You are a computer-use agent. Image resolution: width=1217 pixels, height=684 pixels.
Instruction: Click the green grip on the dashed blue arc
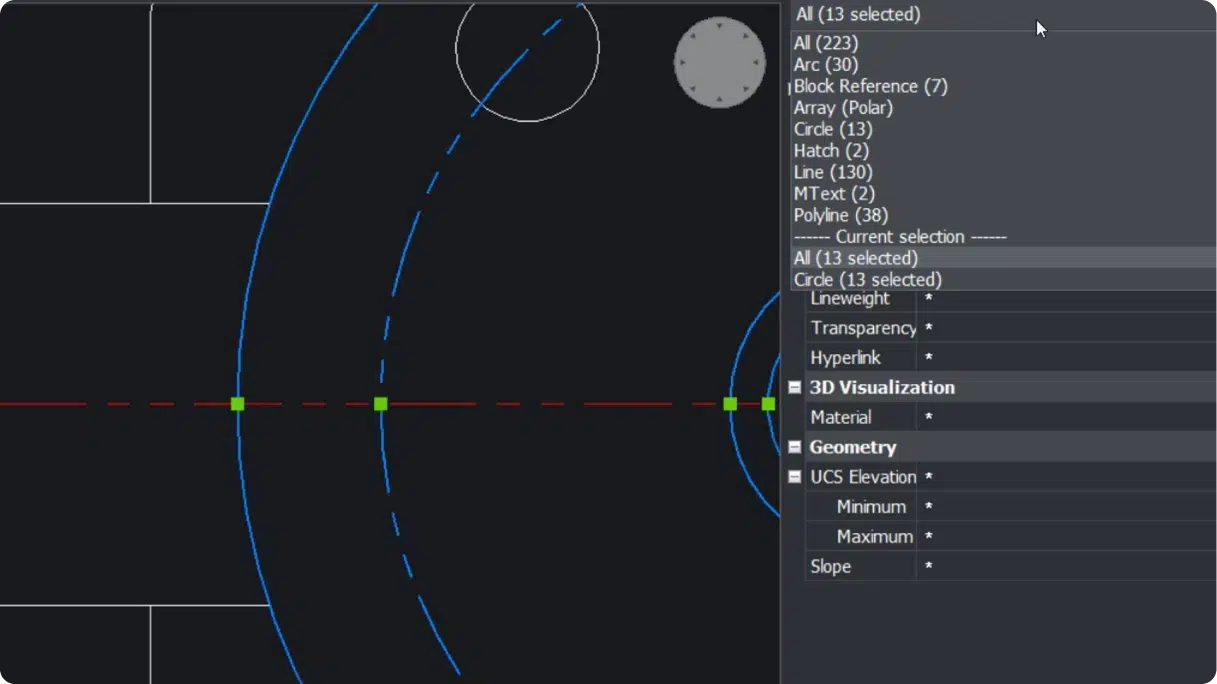[380, 404]
